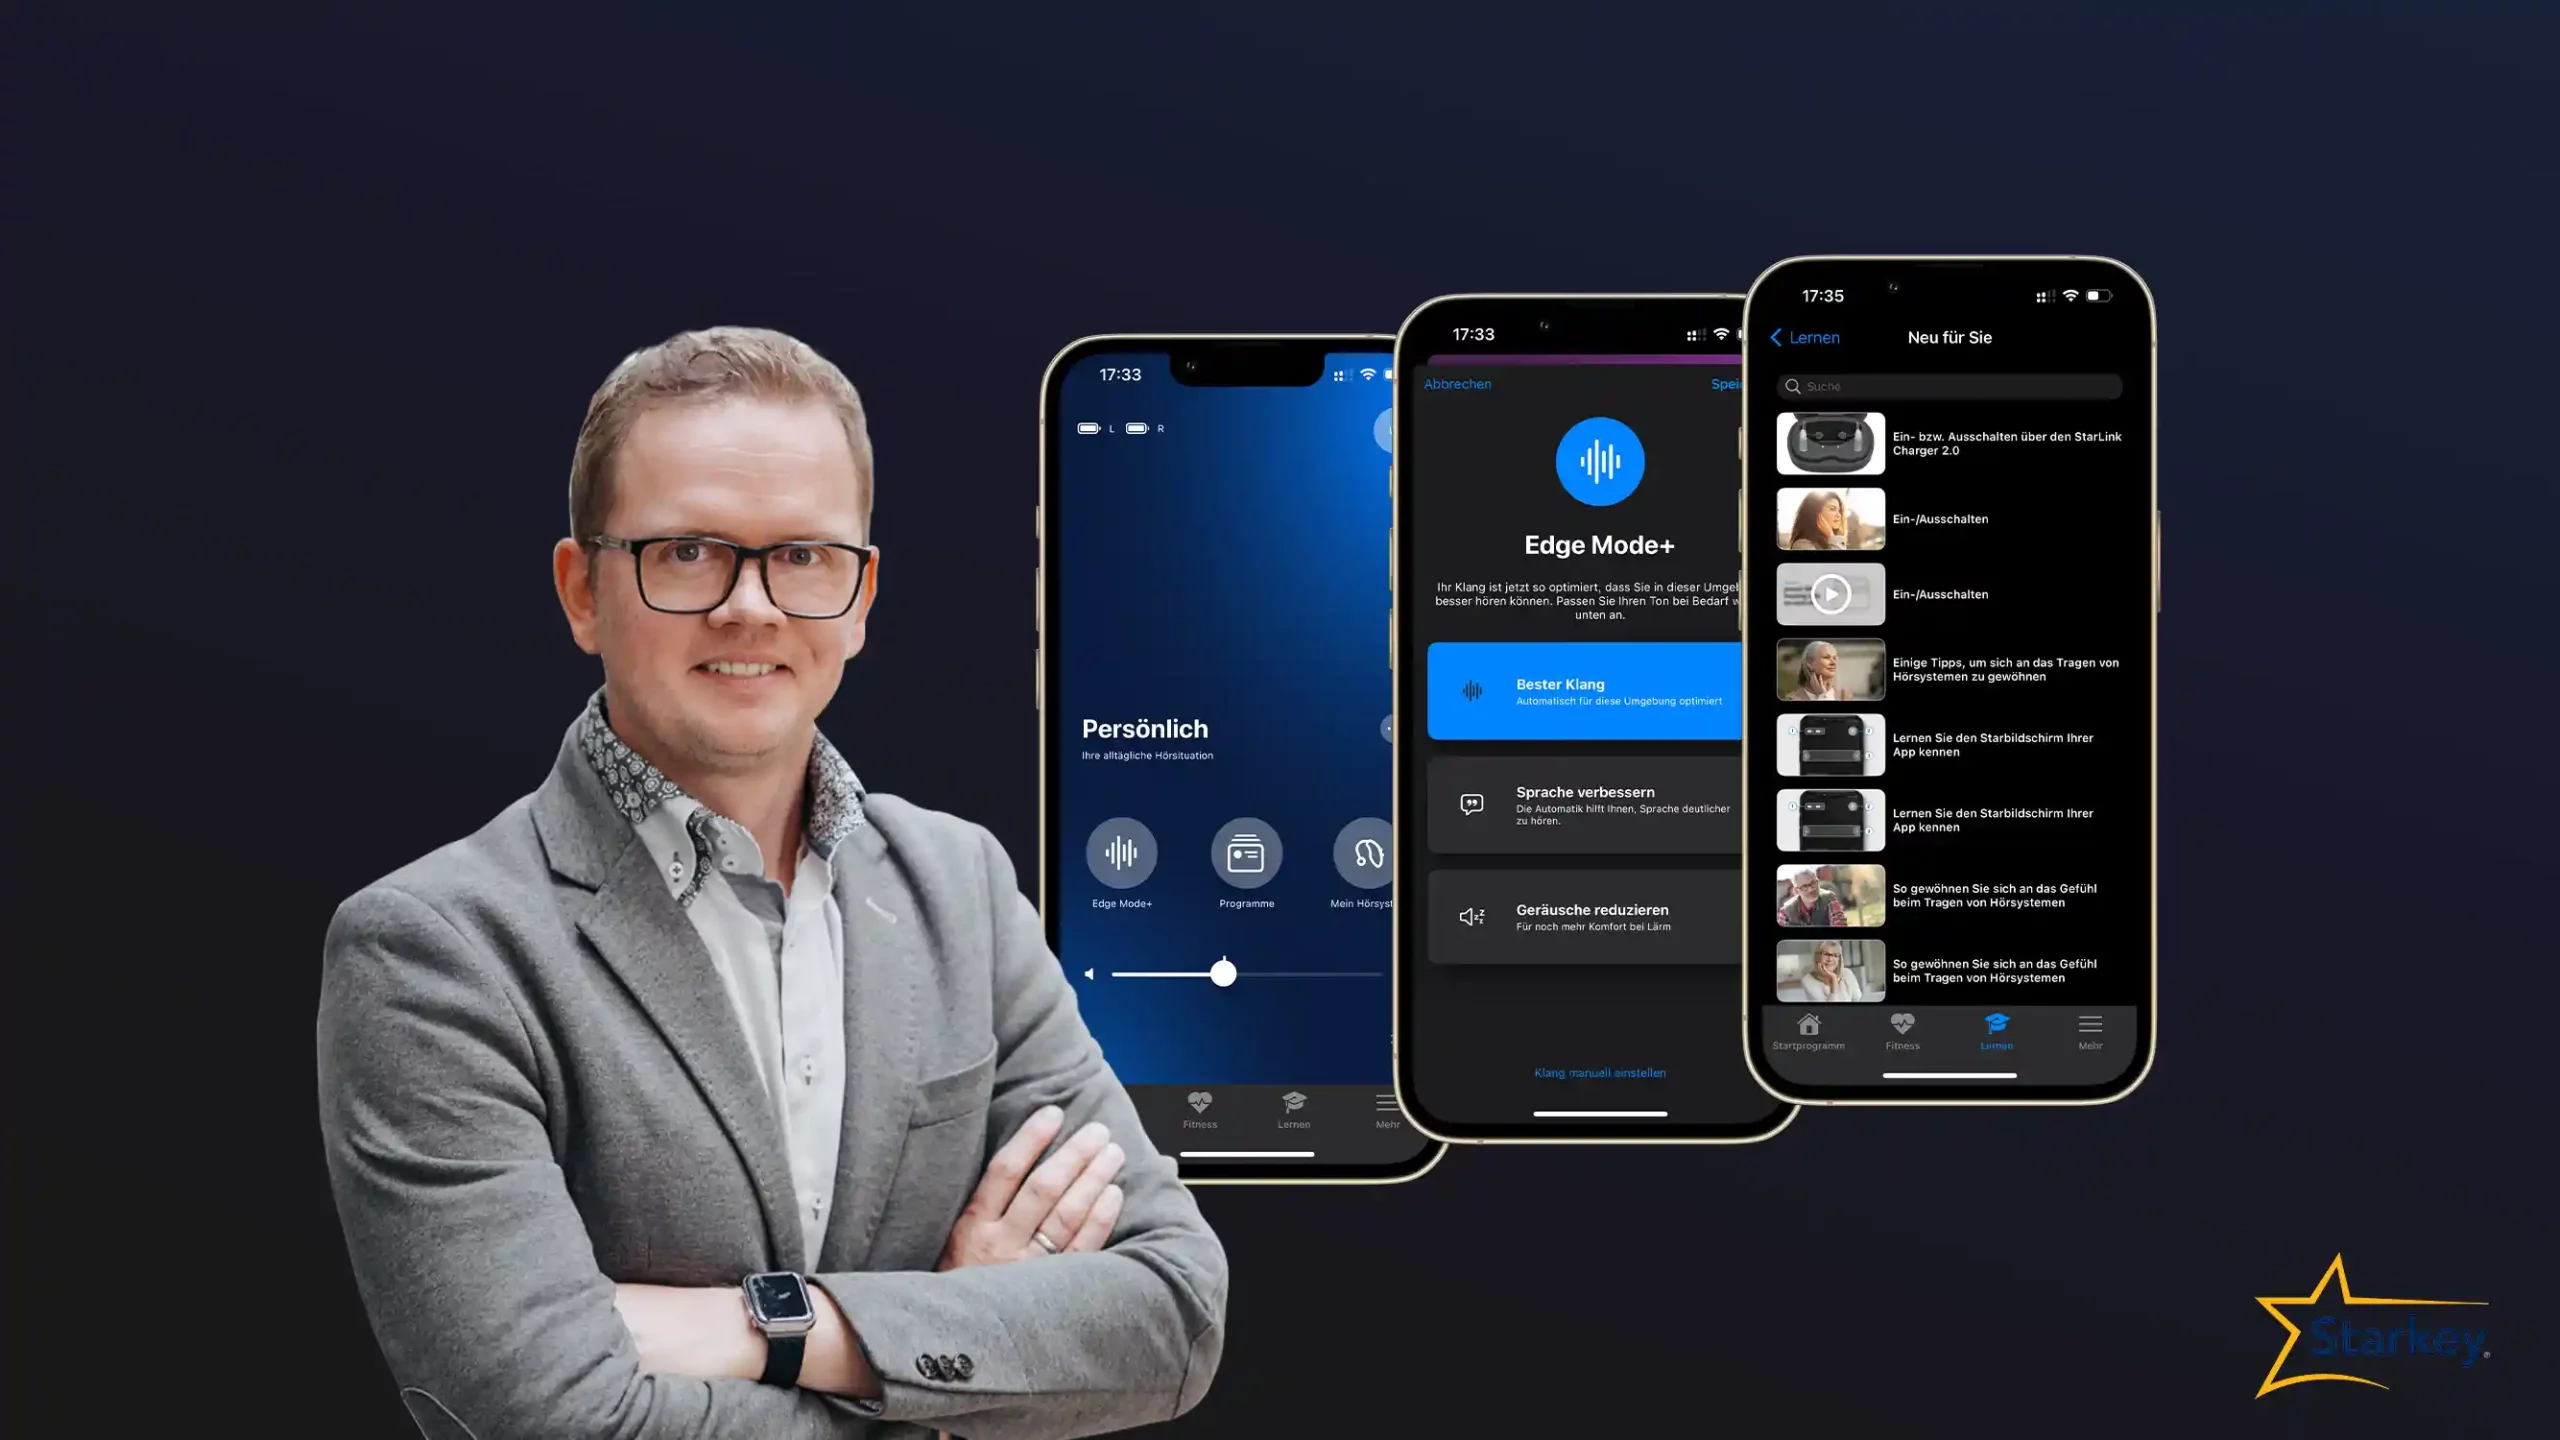Adjust the volume slider control
Screen dimensions: 2560x1440
tap(1224, 972)
